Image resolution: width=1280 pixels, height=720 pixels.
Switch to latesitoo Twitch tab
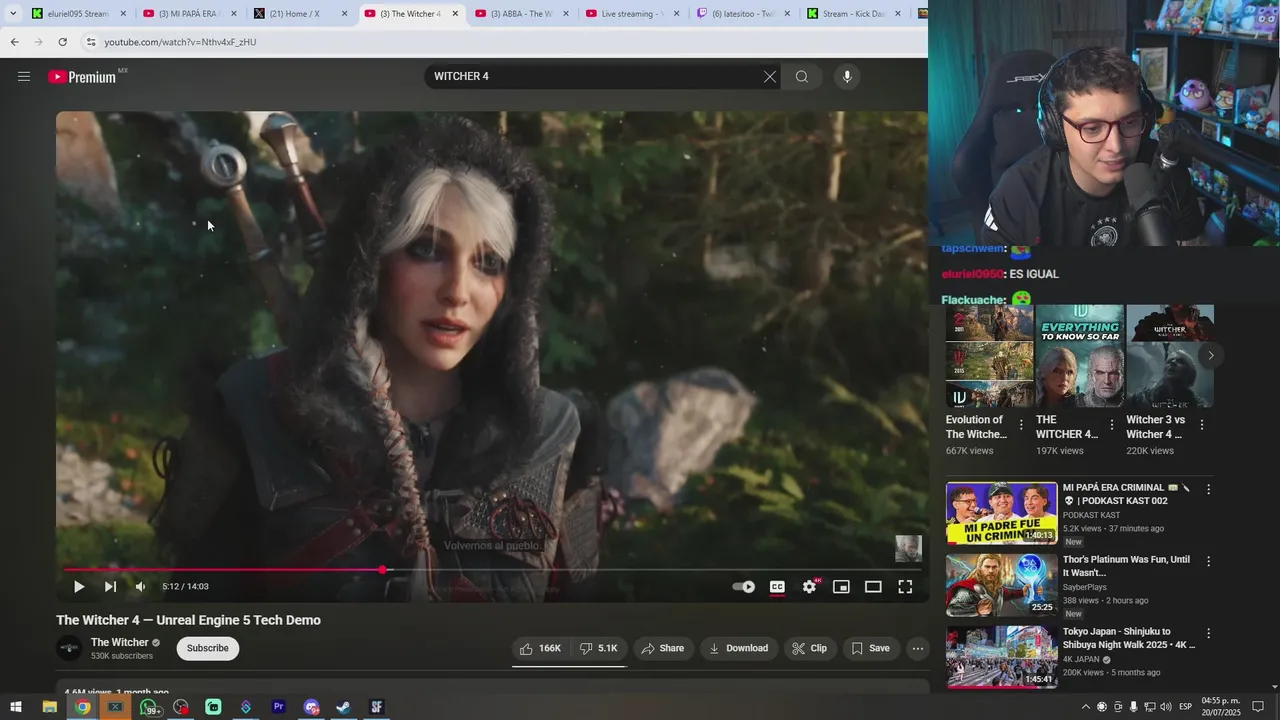pos(745,14)
